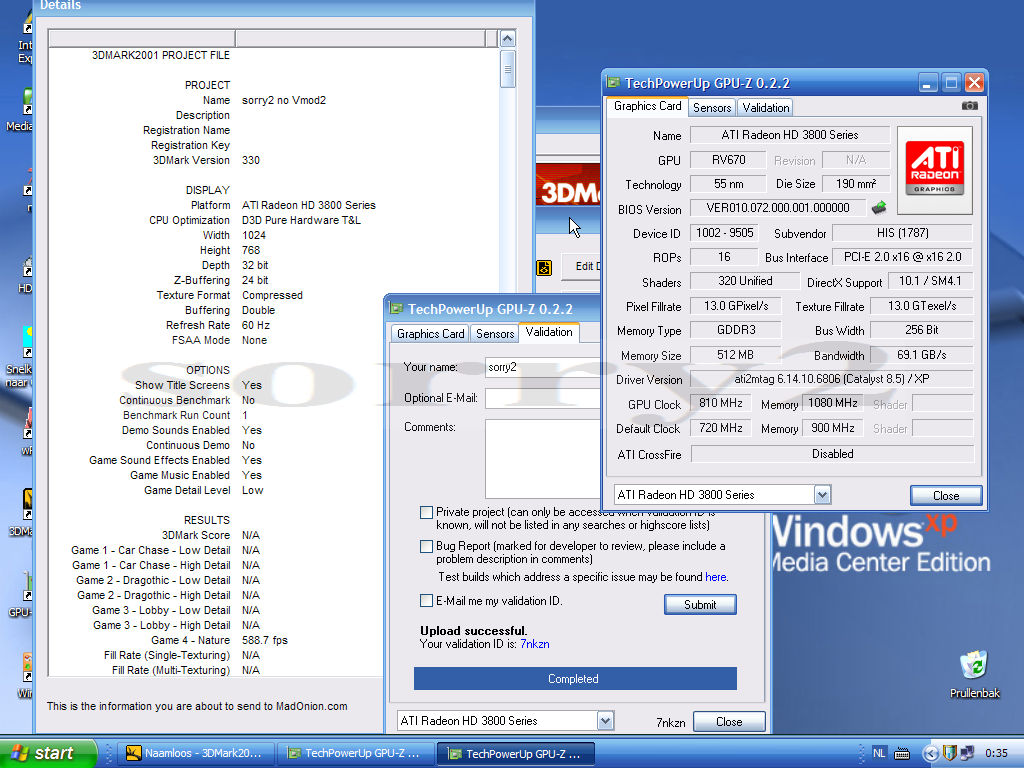Click the camera screenshot icon in GPU-Z

tap(969, 106)
